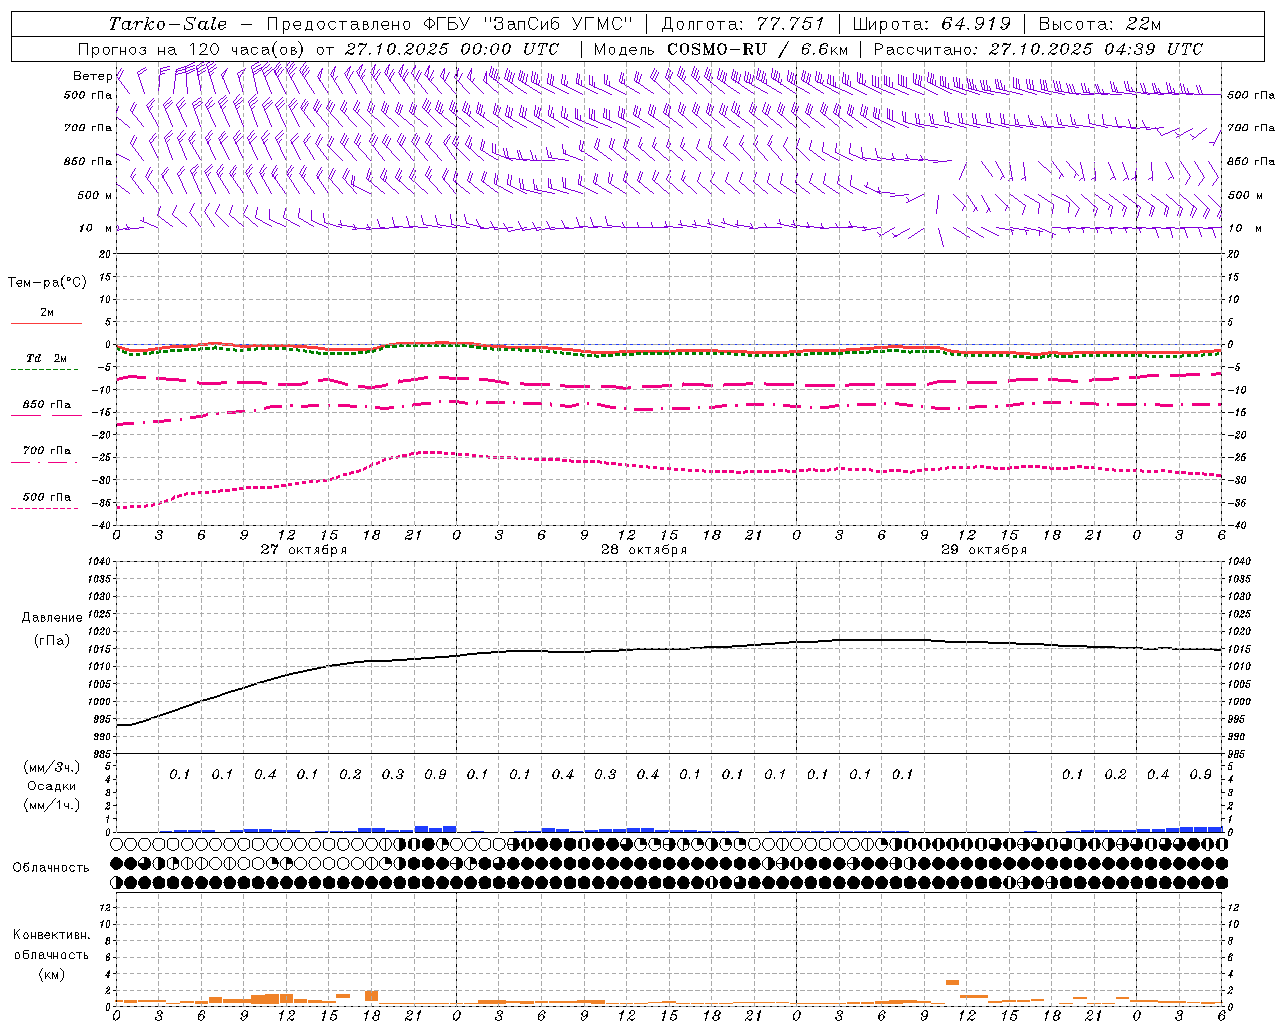Select the (мм/3ч.) precipitation unit label
Image resolution: width=1280 pixels, height=1024 pixels.
tap(52, 767)
